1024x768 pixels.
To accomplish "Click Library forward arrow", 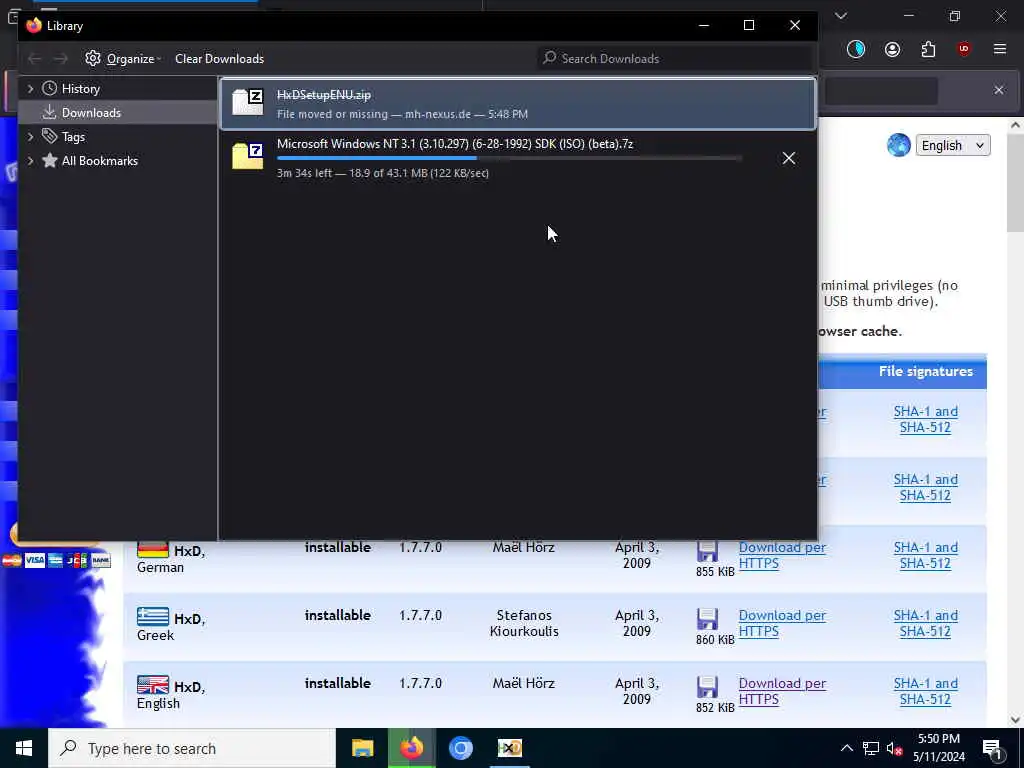I will (x=60, y=59).
